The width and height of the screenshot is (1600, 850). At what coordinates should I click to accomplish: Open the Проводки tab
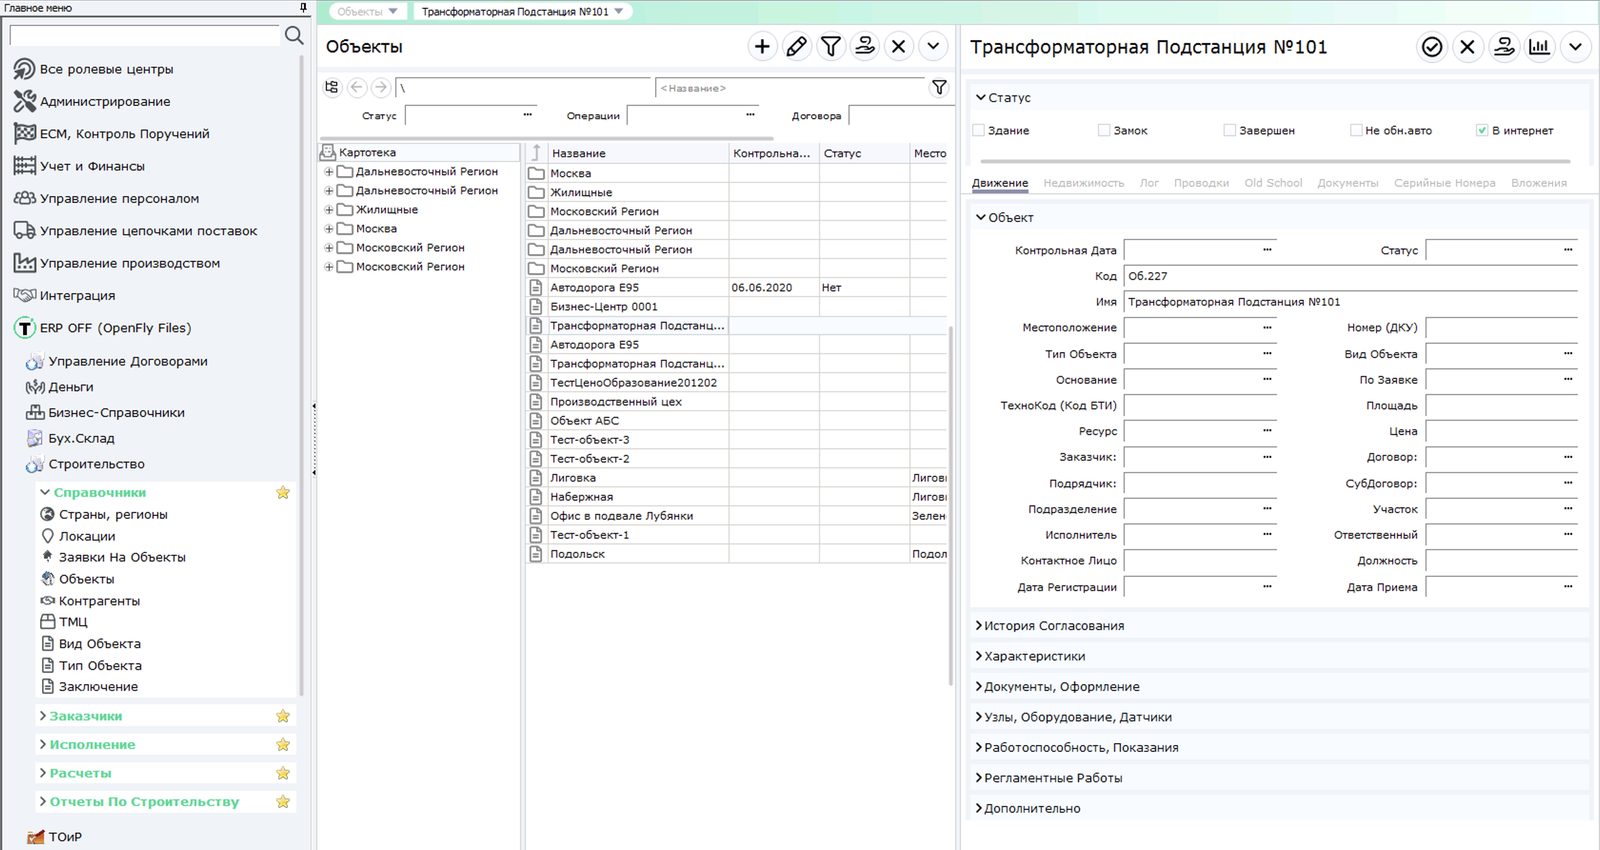pyautogui.click(x=1201, y=183)
